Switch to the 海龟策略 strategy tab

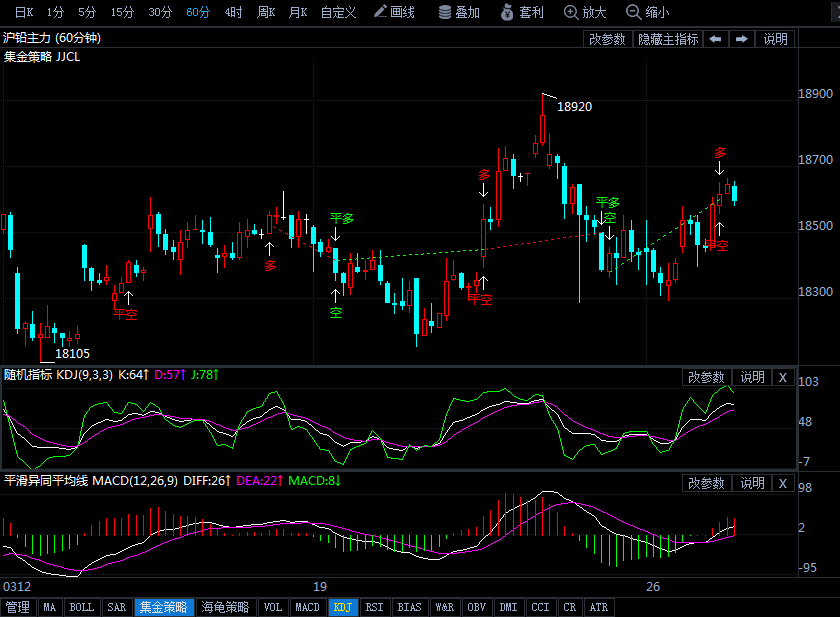[x=225, y=607]
